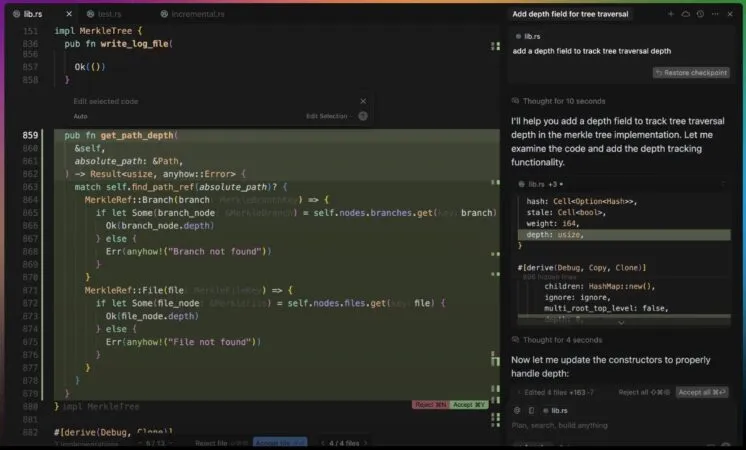Click the file attachment icon in chat input
746x450 pixels.
(531, 410)
